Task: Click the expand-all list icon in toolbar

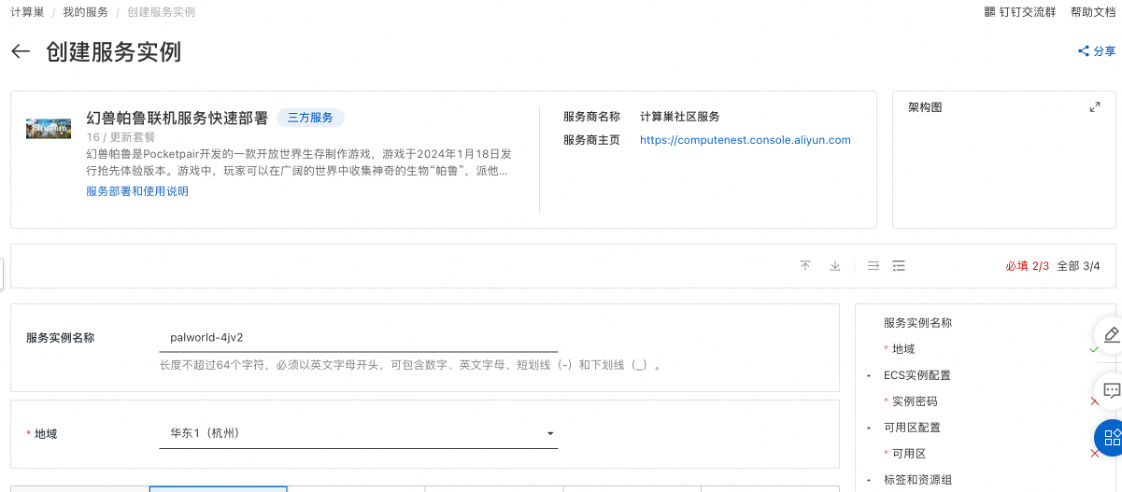Action: coord(899,266)
